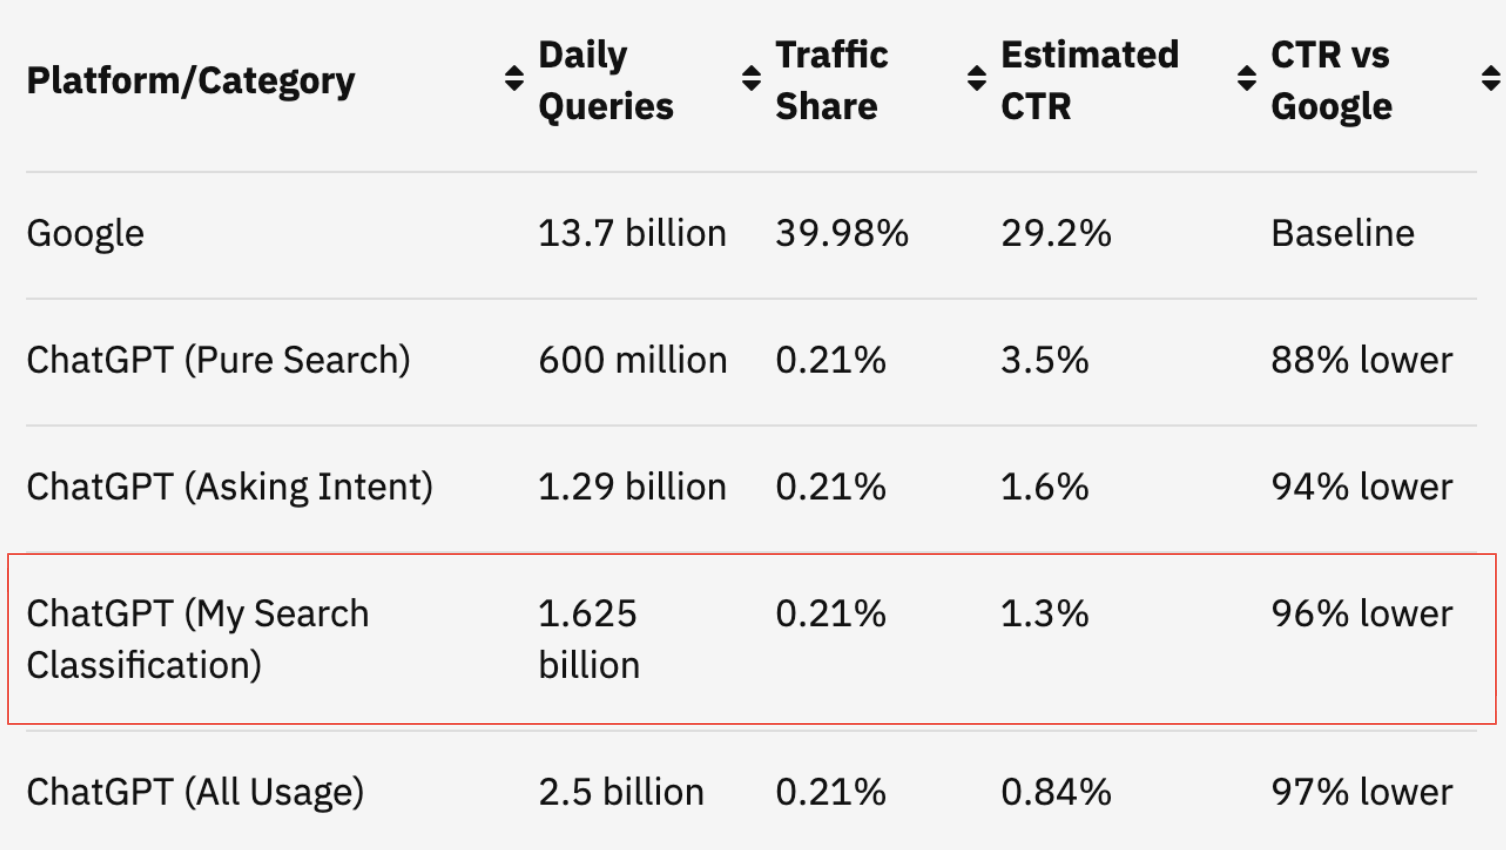Screen dimensions: 1506x850
Task: Click the sort arrows beside Platform/Category
Action: [x=514, y=79]
